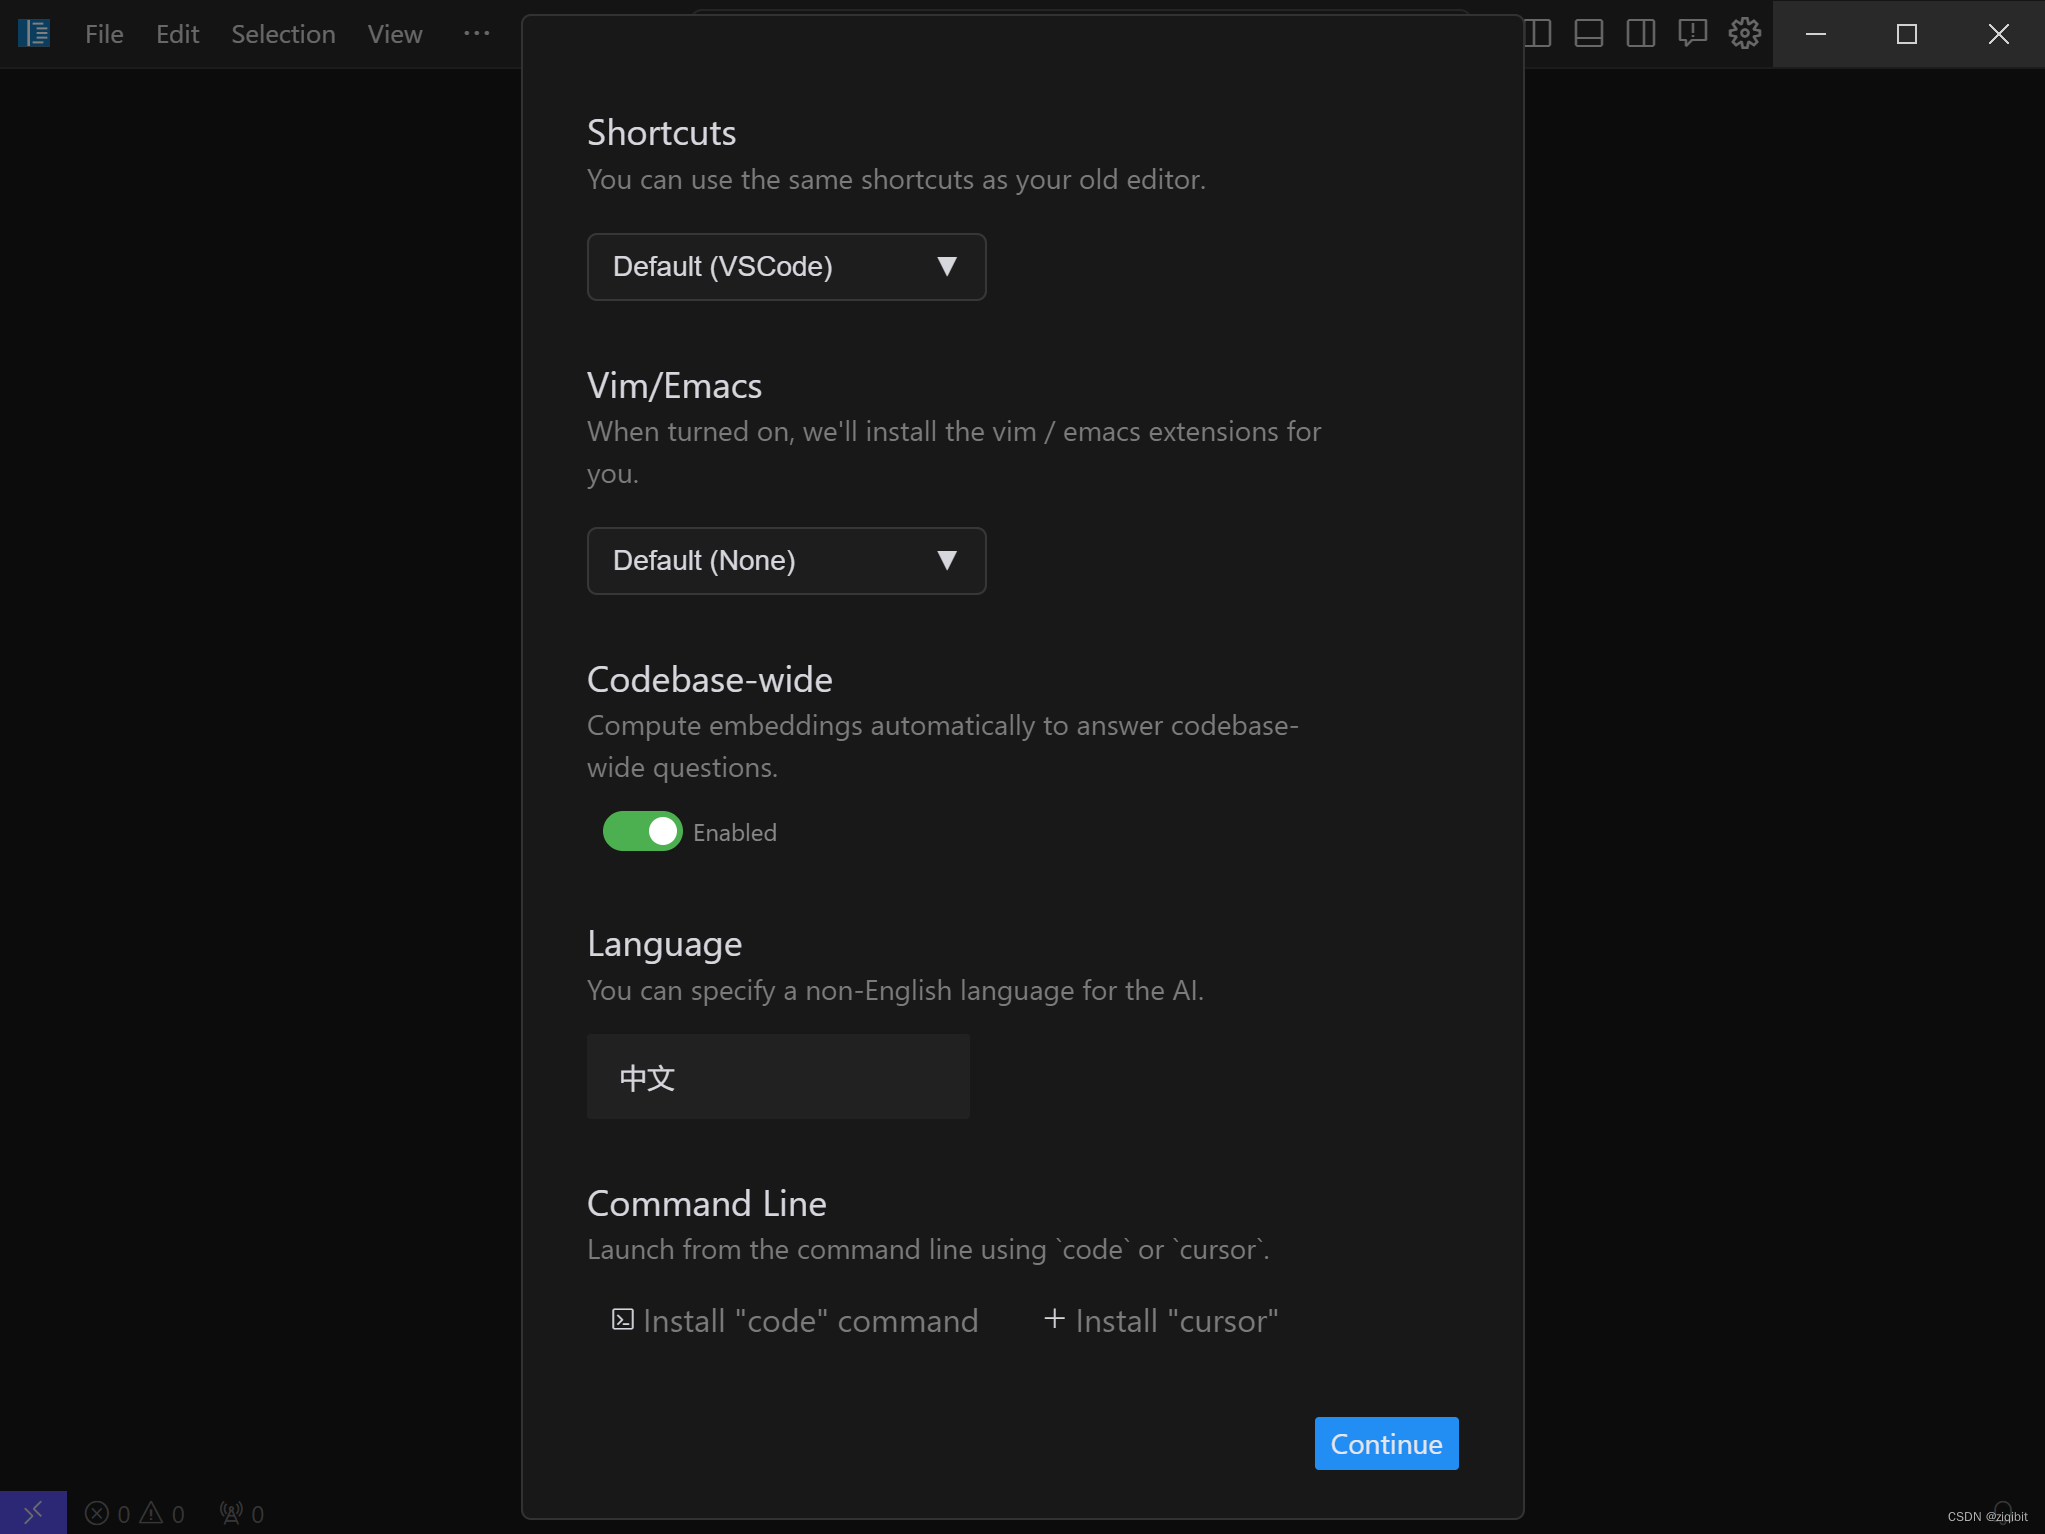The height and width of the screenshot is (1534, 2045).
Task: Click the Language input field
Action: [778, 1077]
